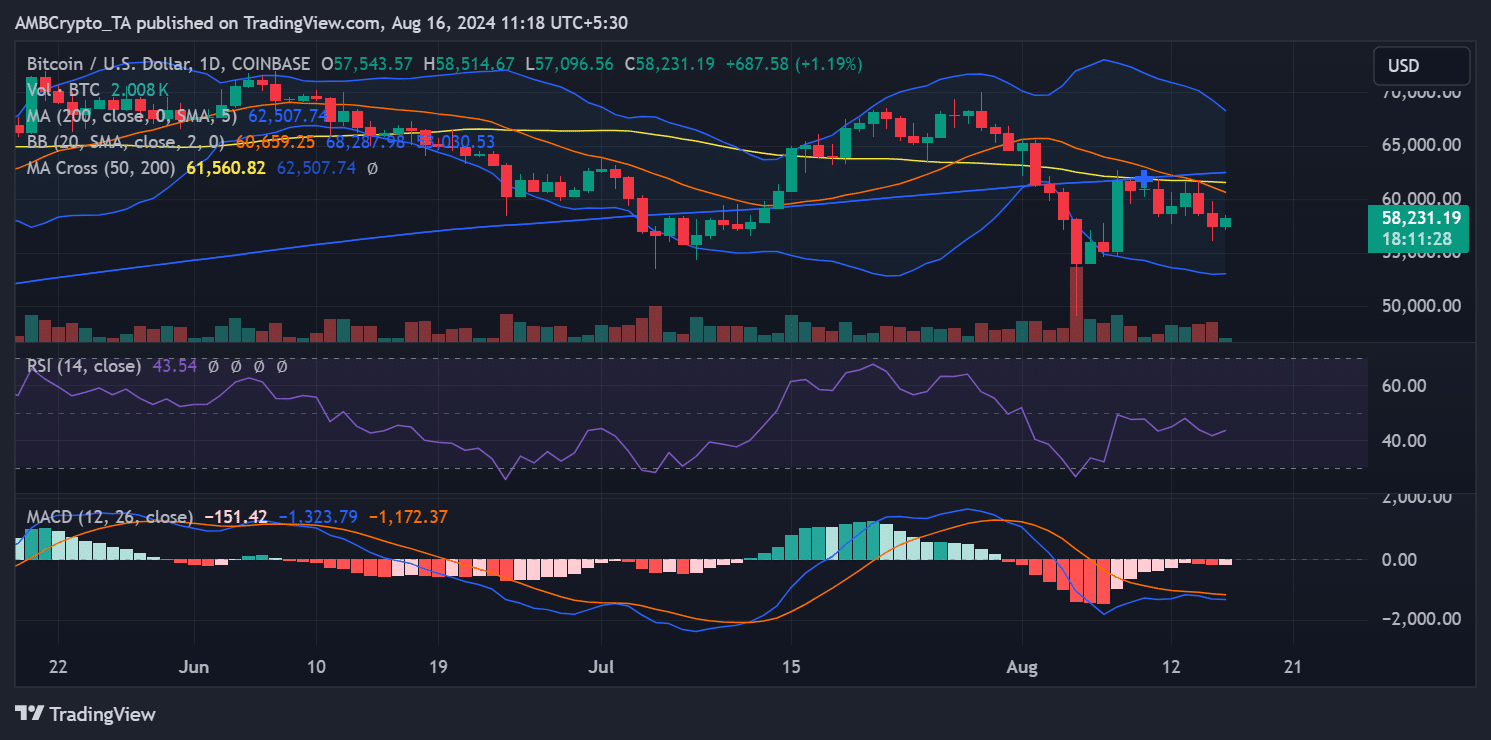Click the low price L57,096.56
The width and height of the screenshot is (1491, 740).
pos(570,64)
